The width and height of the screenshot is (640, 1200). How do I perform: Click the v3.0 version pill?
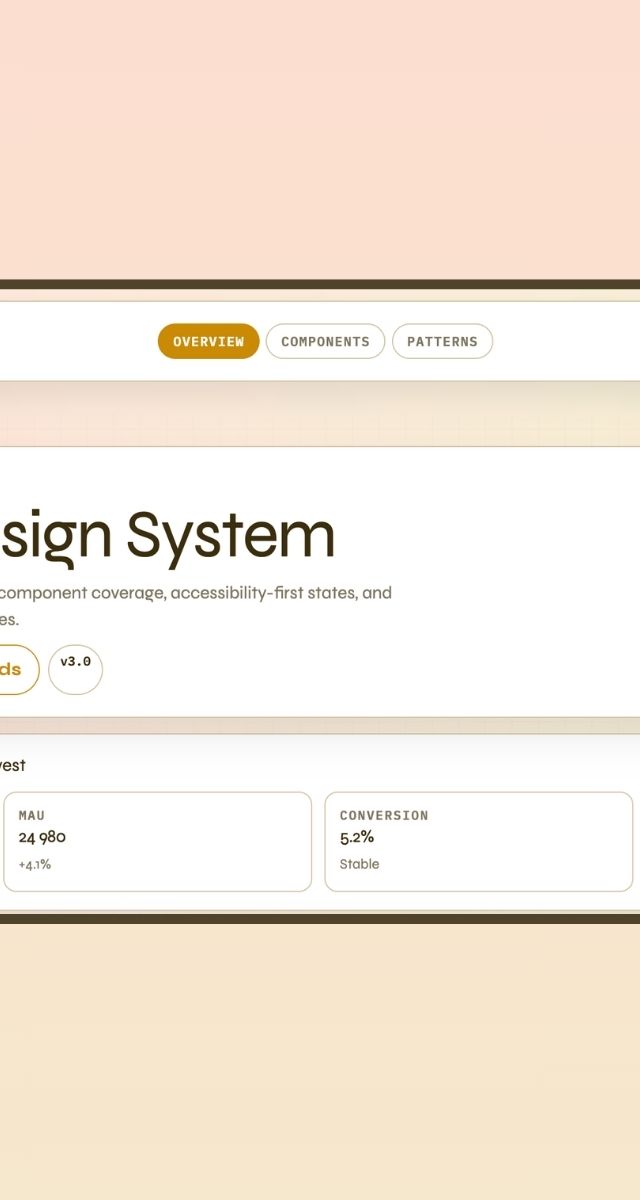(75, 669)
